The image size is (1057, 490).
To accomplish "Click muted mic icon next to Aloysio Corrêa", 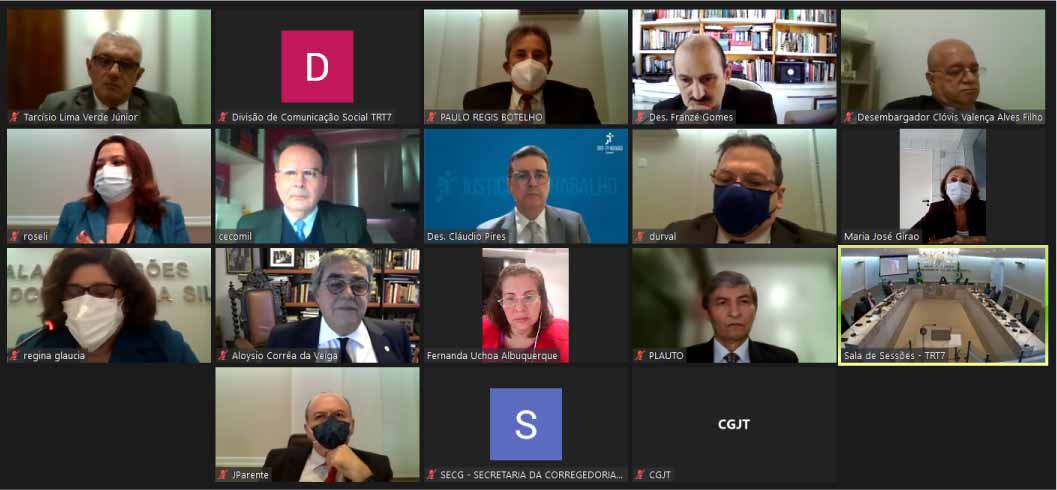I will coord(223,356).
